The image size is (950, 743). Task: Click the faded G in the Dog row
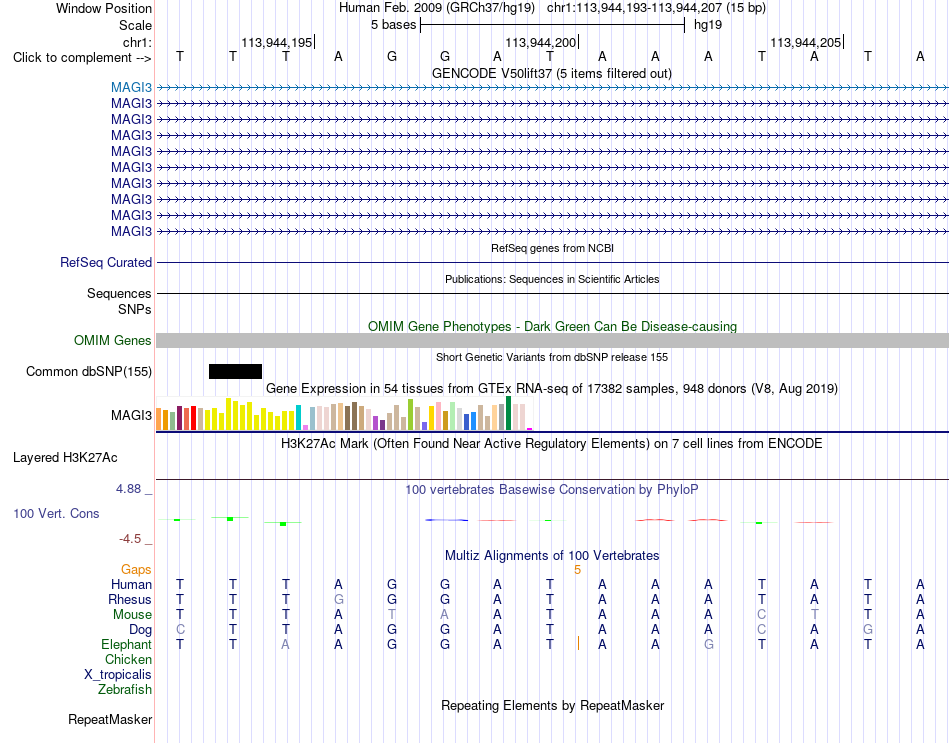point(868,630)
